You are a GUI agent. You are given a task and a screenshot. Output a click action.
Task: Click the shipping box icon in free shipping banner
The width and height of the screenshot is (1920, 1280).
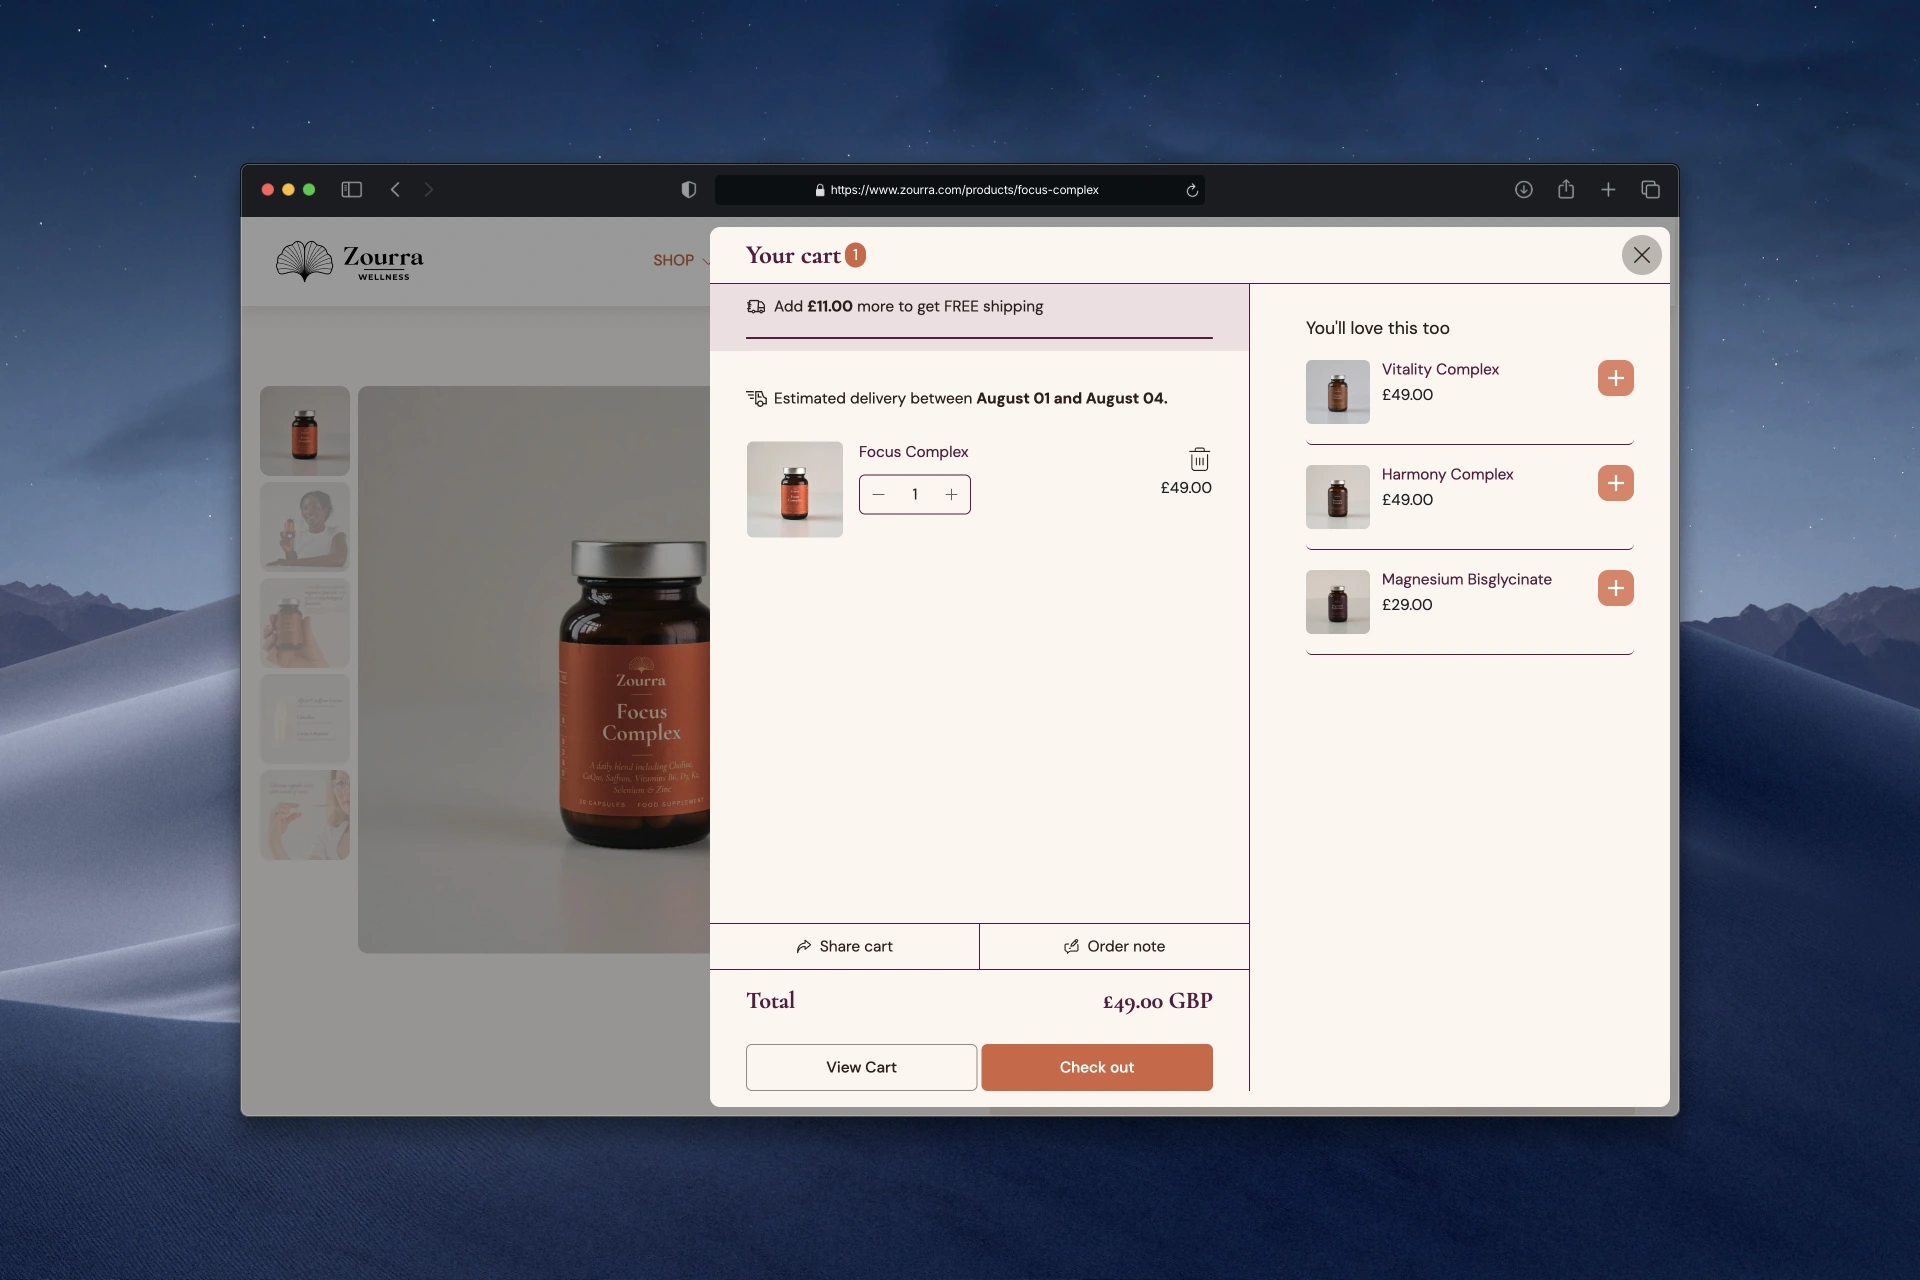[x=756, y=306]
